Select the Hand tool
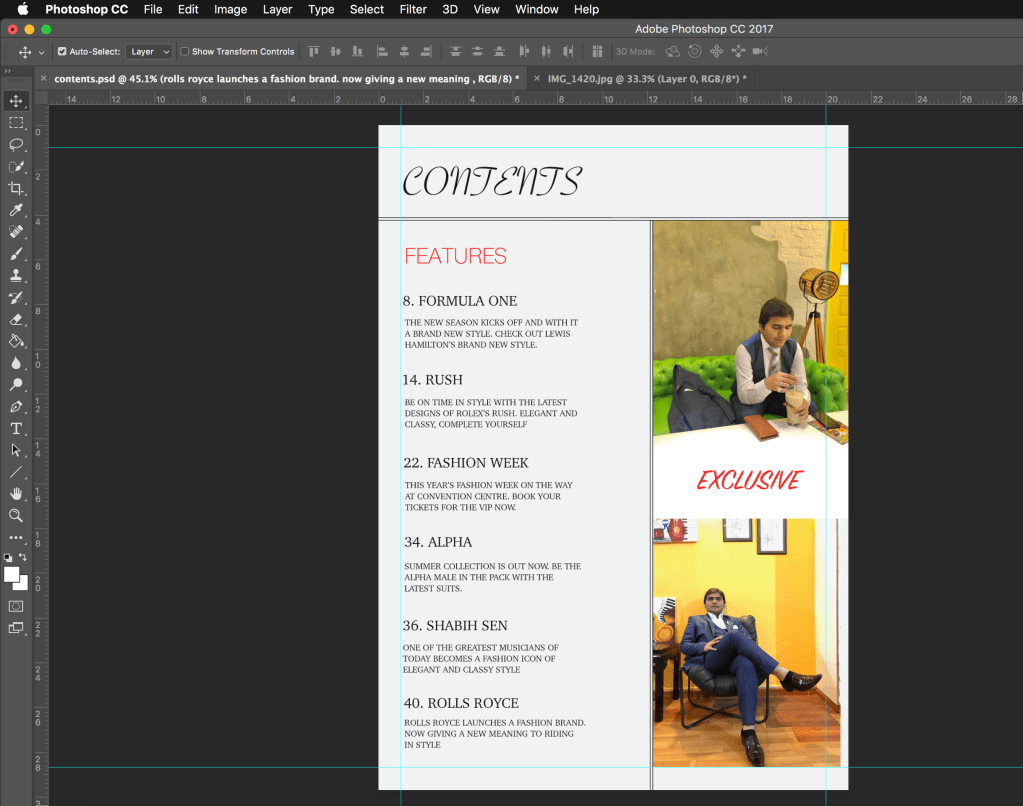This screenshot has height=806, width=1023. 16,494
